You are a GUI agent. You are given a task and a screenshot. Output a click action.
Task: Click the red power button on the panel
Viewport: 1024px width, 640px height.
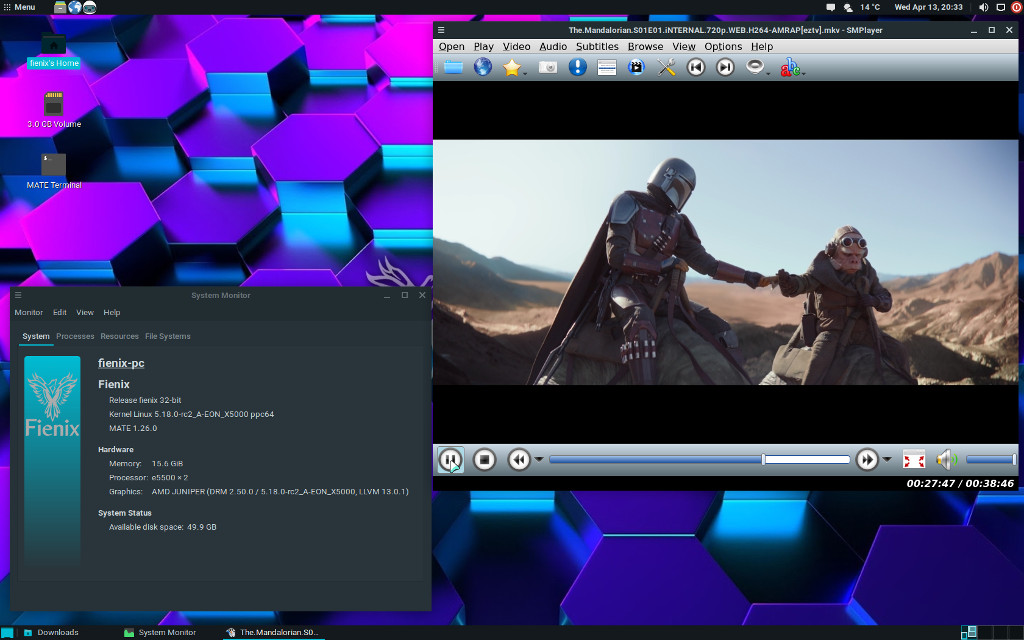tap(1017, 7)
